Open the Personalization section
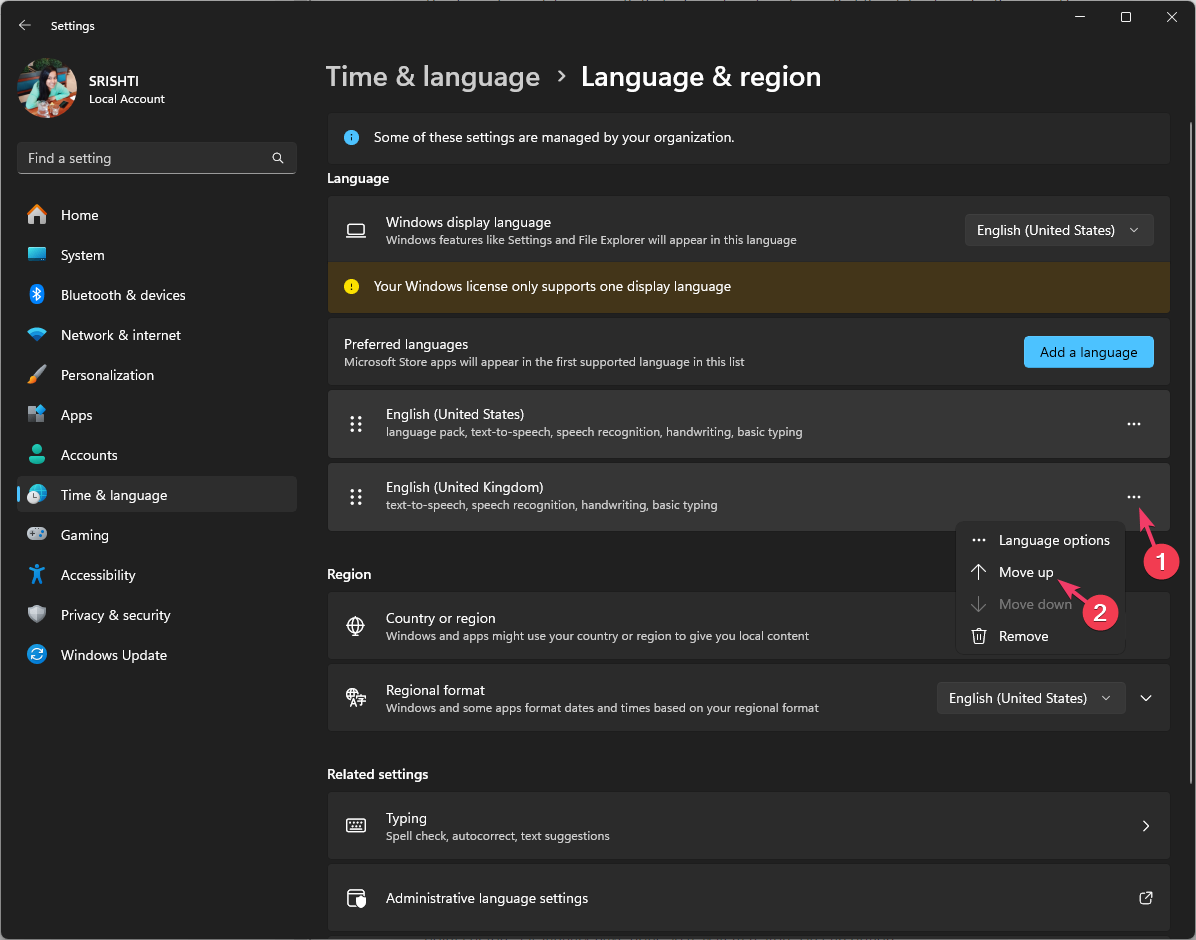Viewport: 1196px width, 940px height. pyautogui.click(x=107, y=375)
